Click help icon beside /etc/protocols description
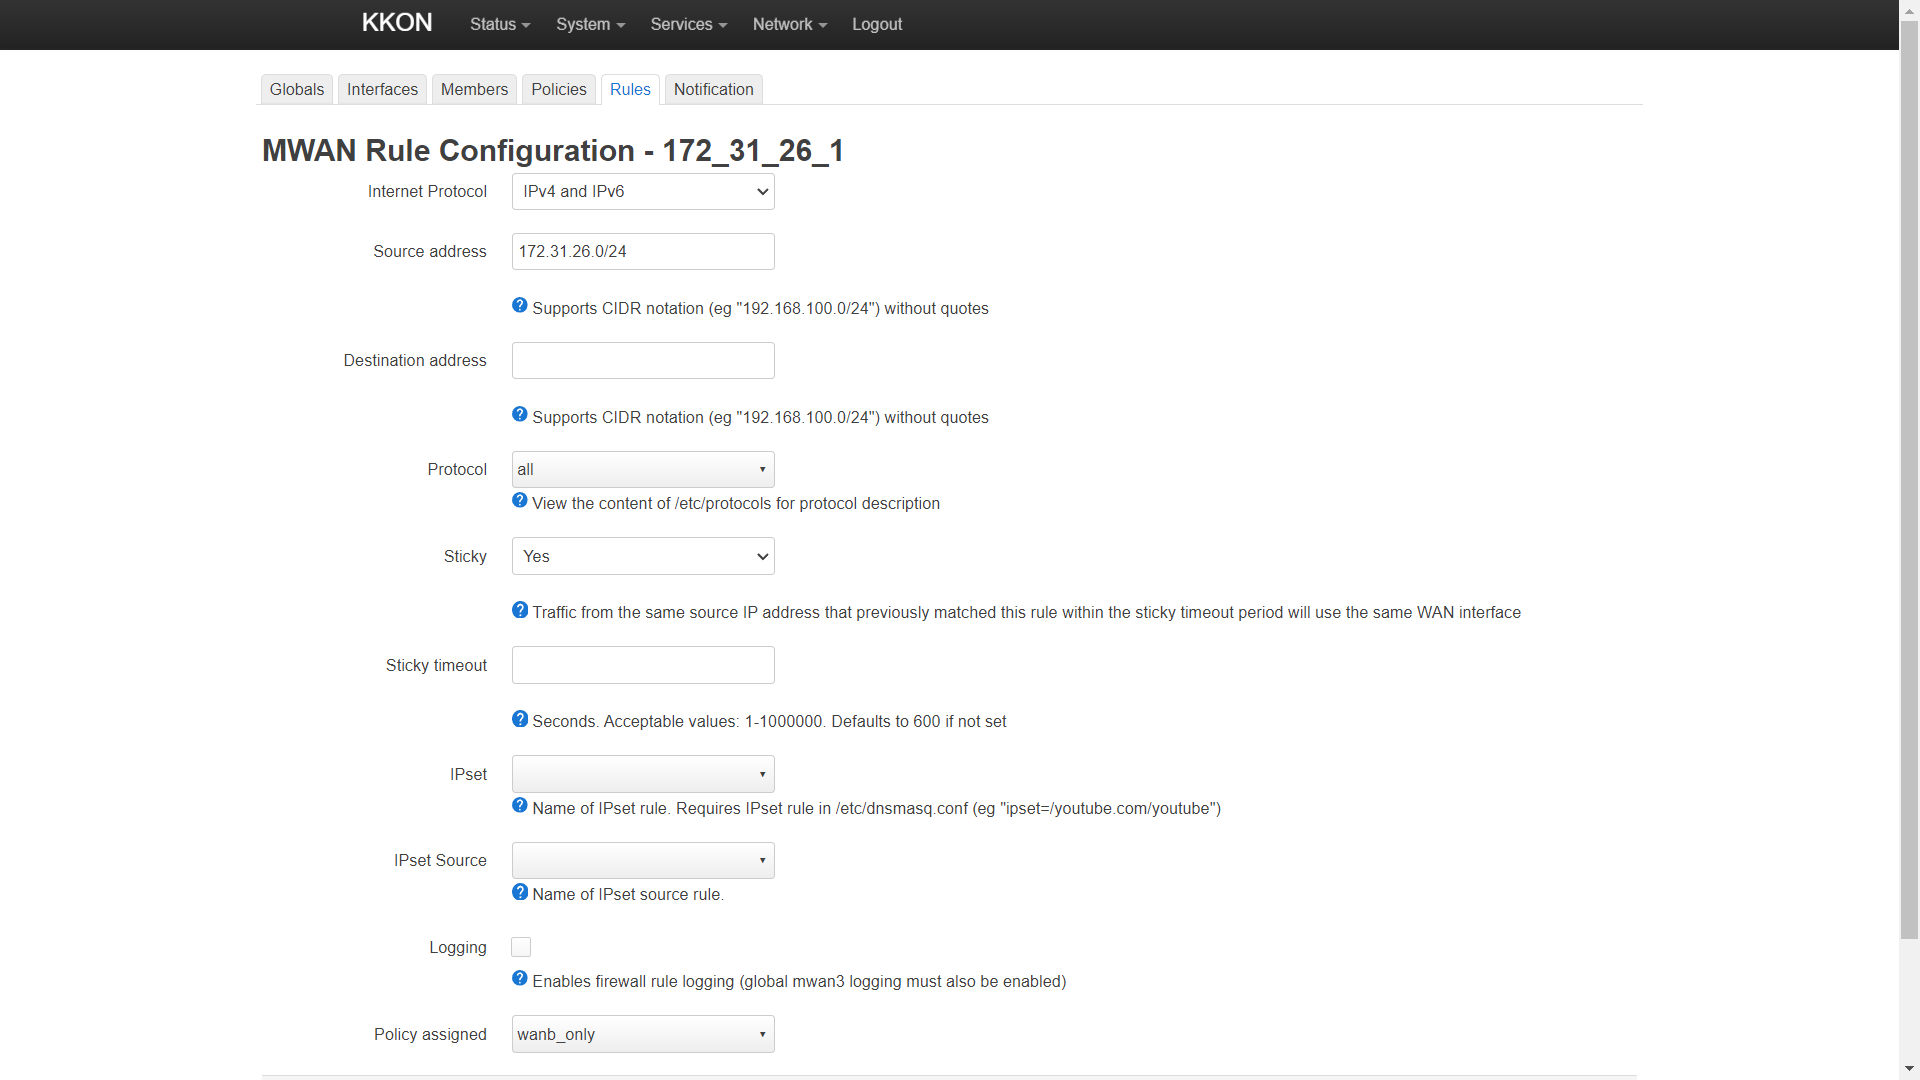The height and width of the screenshot is (1080, 1920). tap(520, 501)
